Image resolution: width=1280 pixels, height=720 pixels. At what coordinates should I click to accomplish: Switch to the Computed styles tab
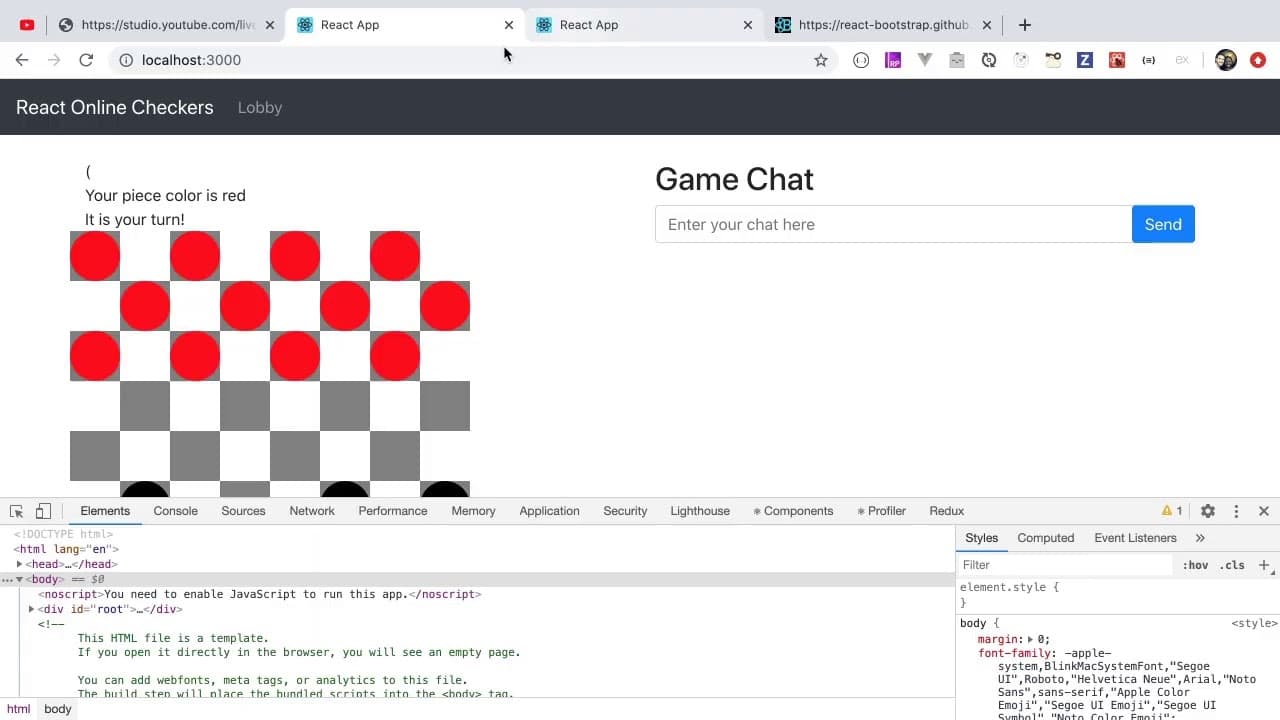click(1045, 538)
